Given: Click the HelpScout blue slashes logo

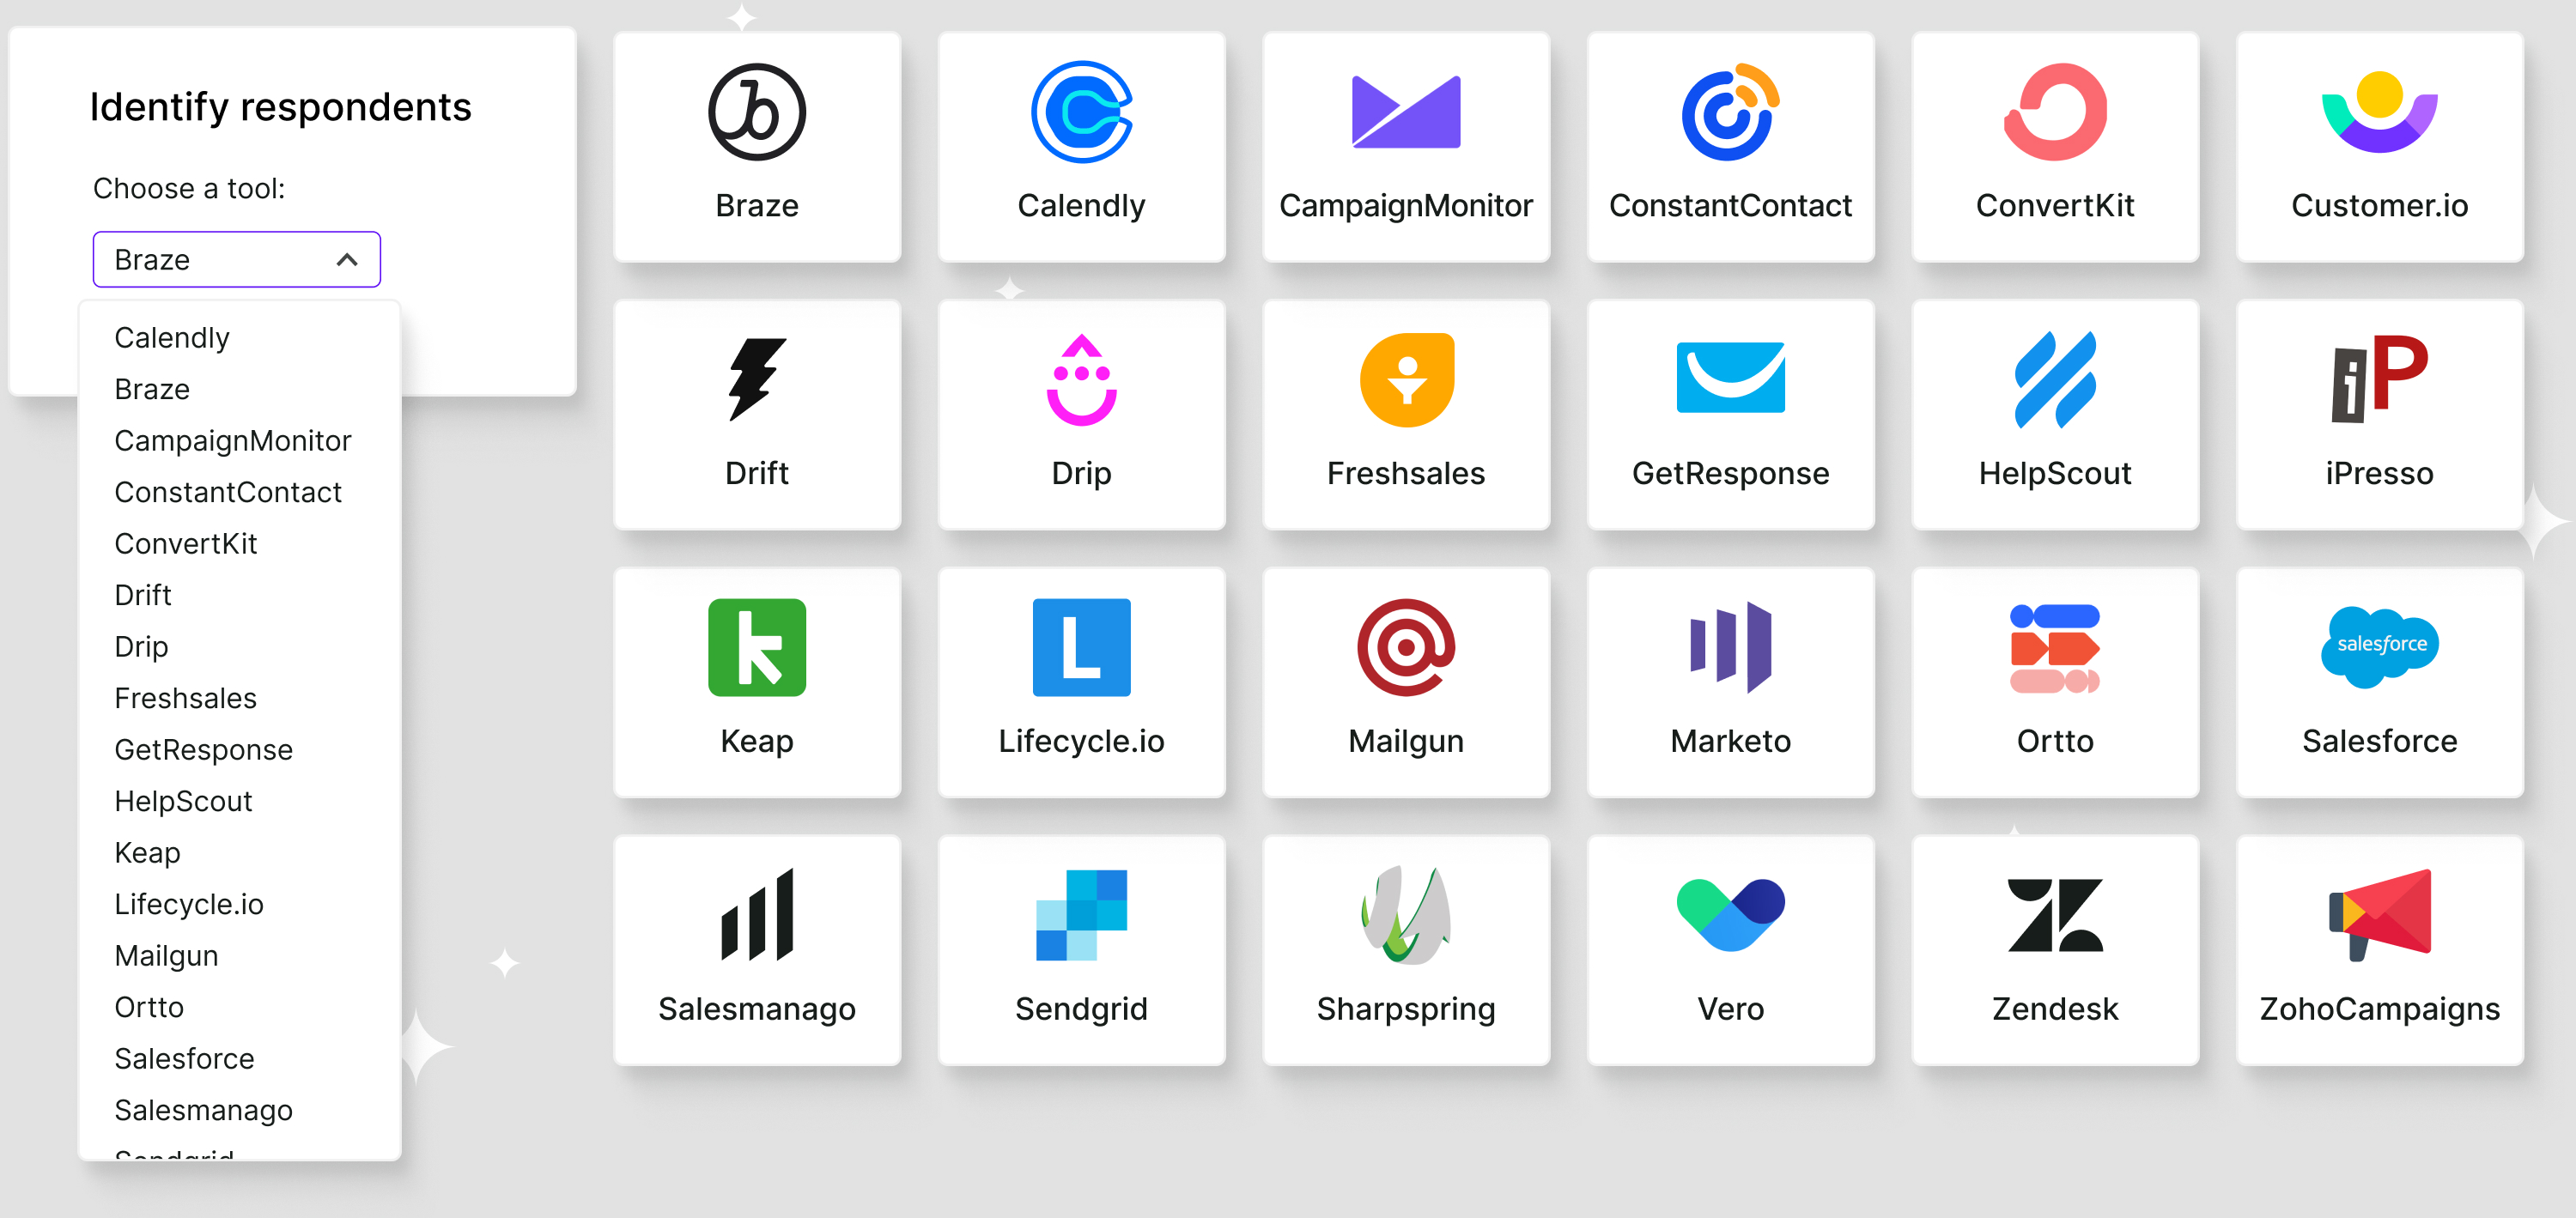Looking at the screenshot, I should pyautogui.click(x=2055, y=379).
